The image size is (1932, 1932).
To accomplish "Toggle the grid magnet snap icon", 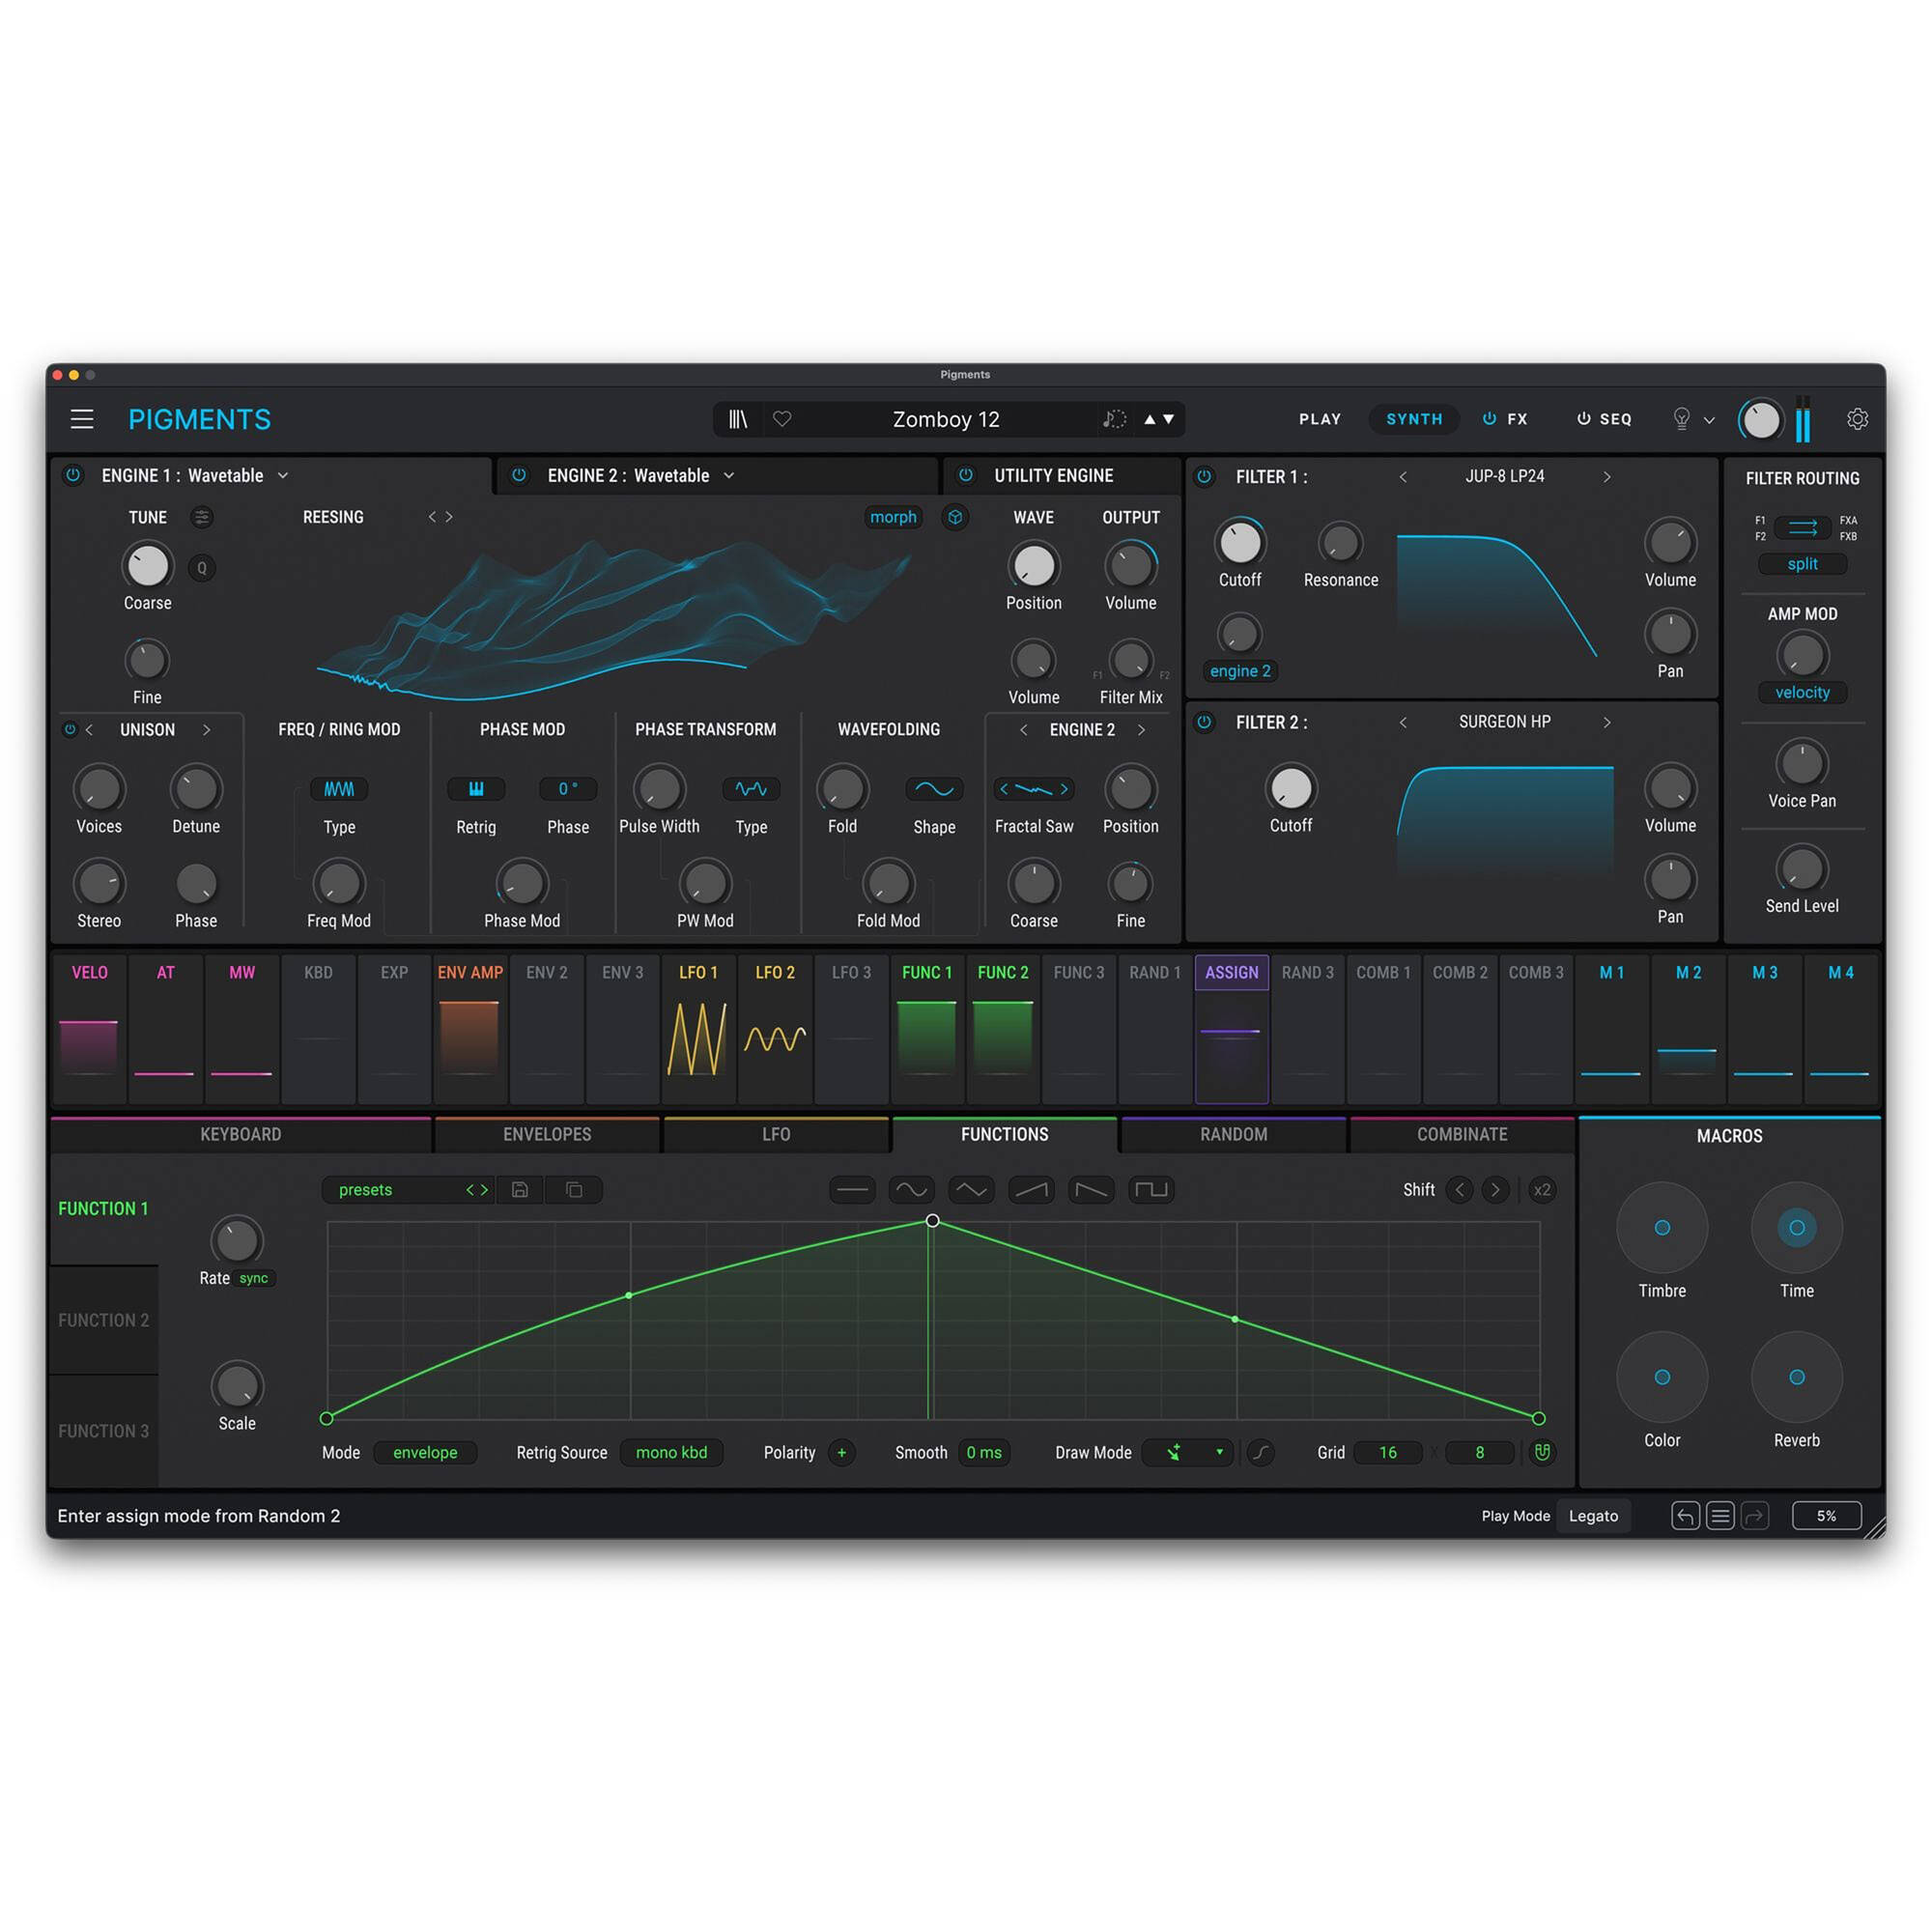I will point(1542,1452).
